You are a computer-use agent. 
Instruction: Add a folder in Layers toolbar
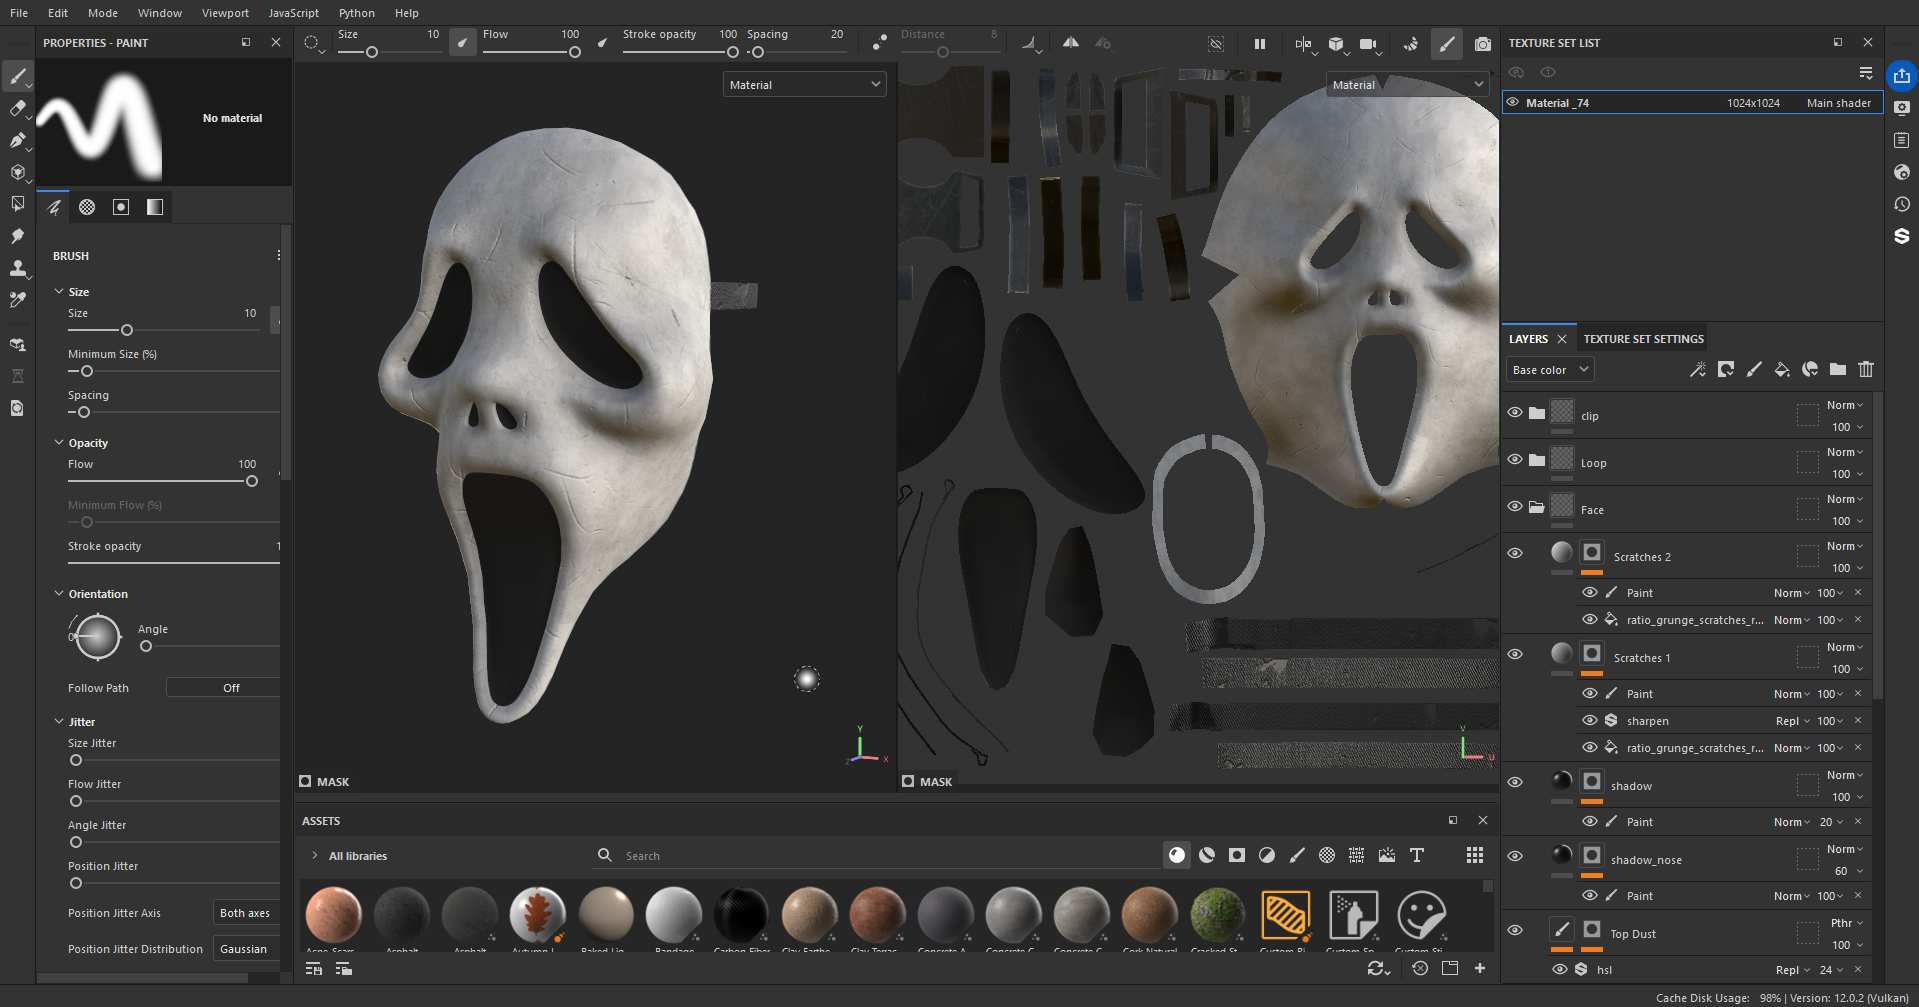pos(1838,370)
